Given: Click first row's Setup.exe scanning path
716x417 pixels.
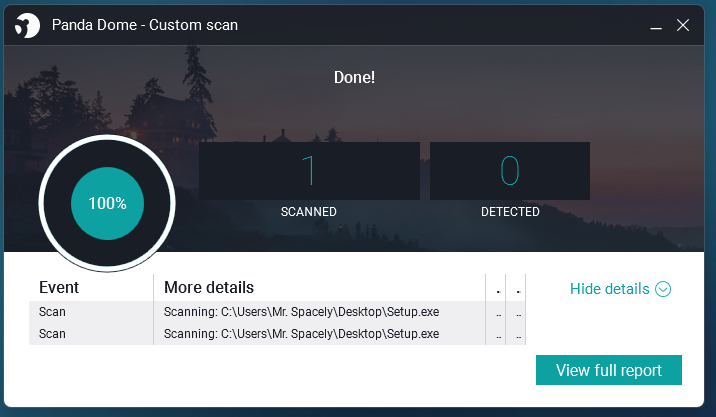Looking at the screenshot, I should (x=301, y=312).
